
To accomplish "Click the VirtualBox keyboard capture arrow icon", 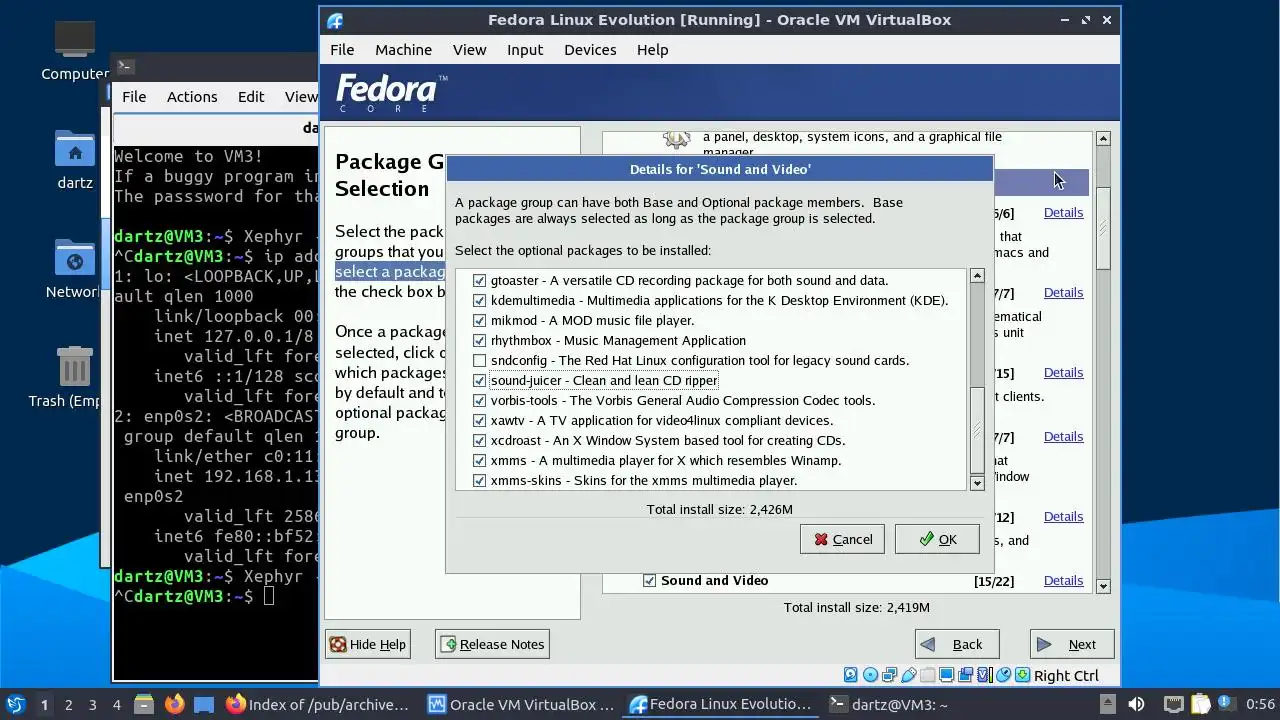I will (1023, 675).
